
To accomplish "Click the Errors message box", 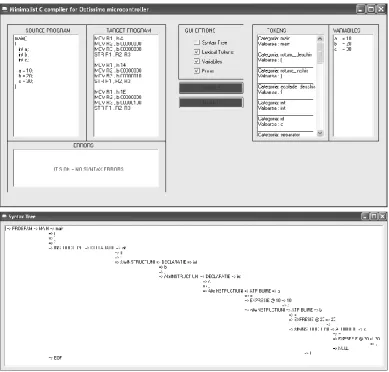I will pyautogui.click(x=86, y=168).
